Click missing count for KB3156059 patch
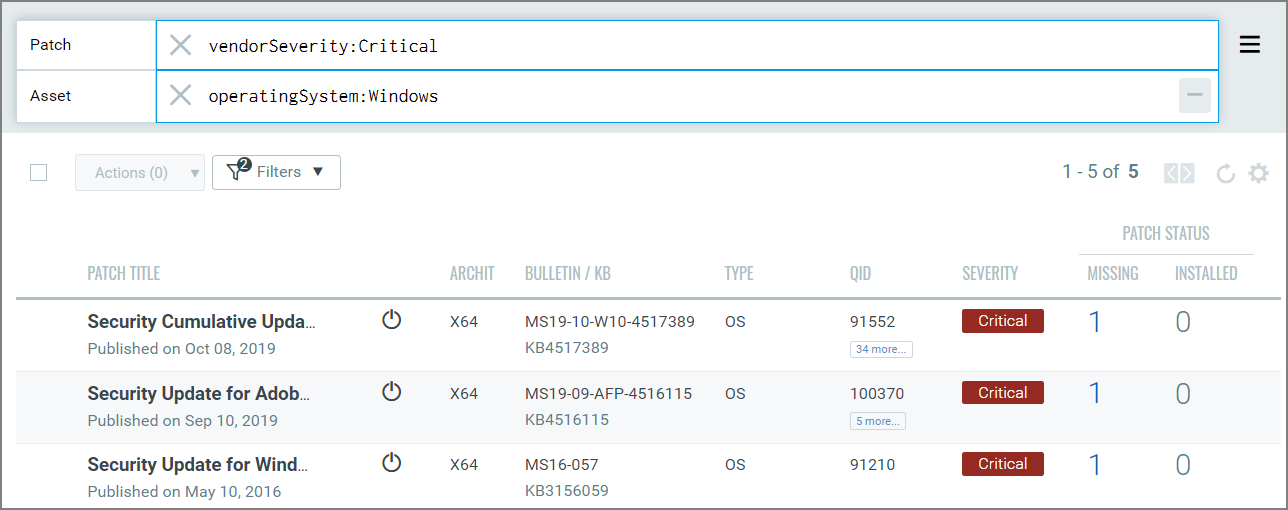This screenshot has width=1288, height=510. point(1095,465)
